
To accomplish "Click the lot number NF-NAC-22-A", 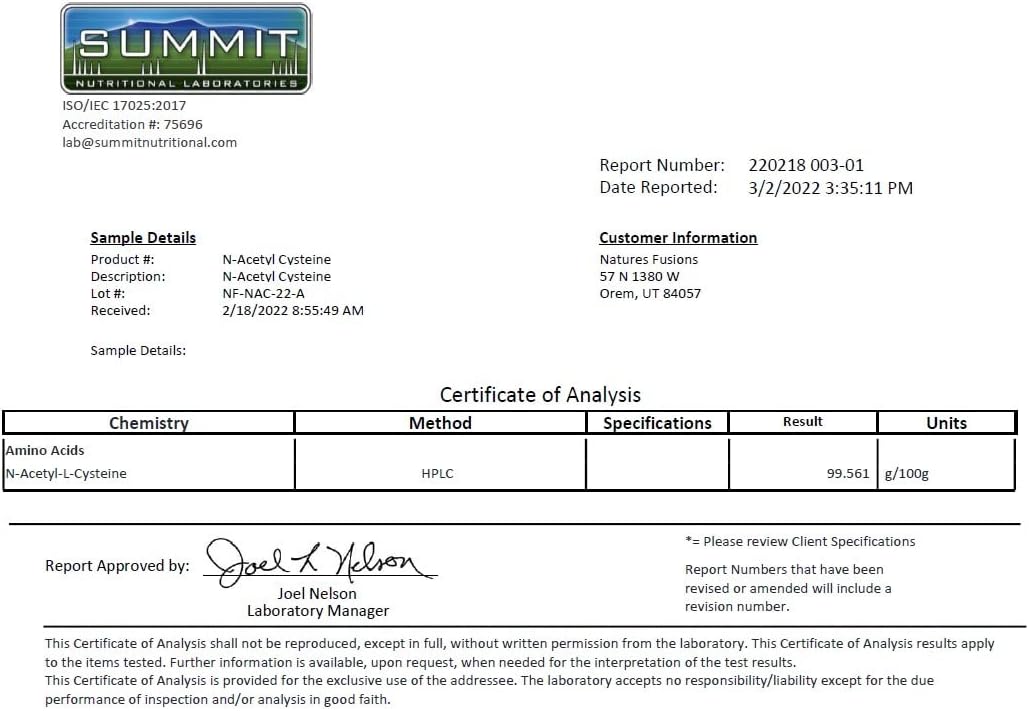I will coord(263,294).
